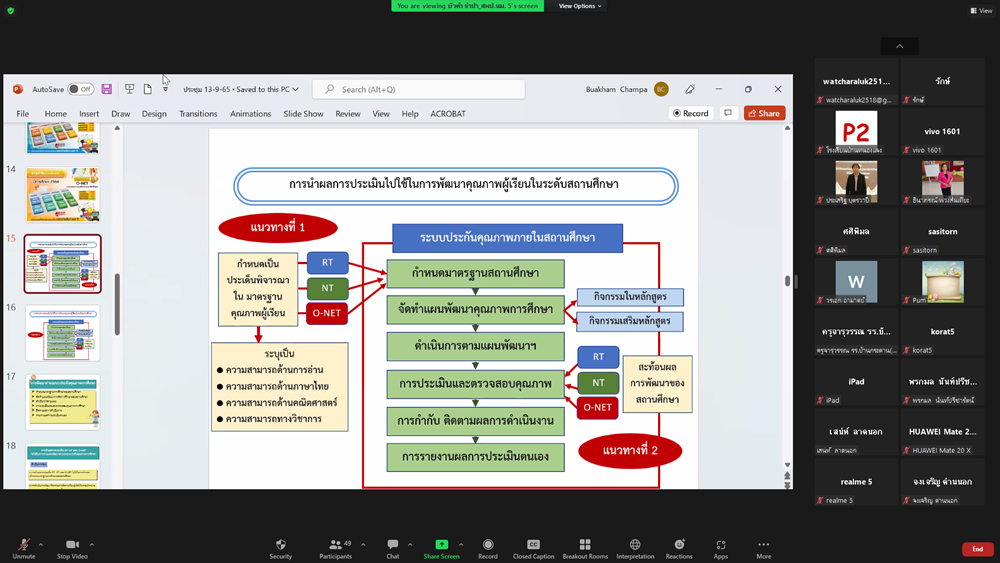Open the Insert ribbon tab
Image resolution: width=1000 pixels, height=563 pixels.
(x=89, y=113)
